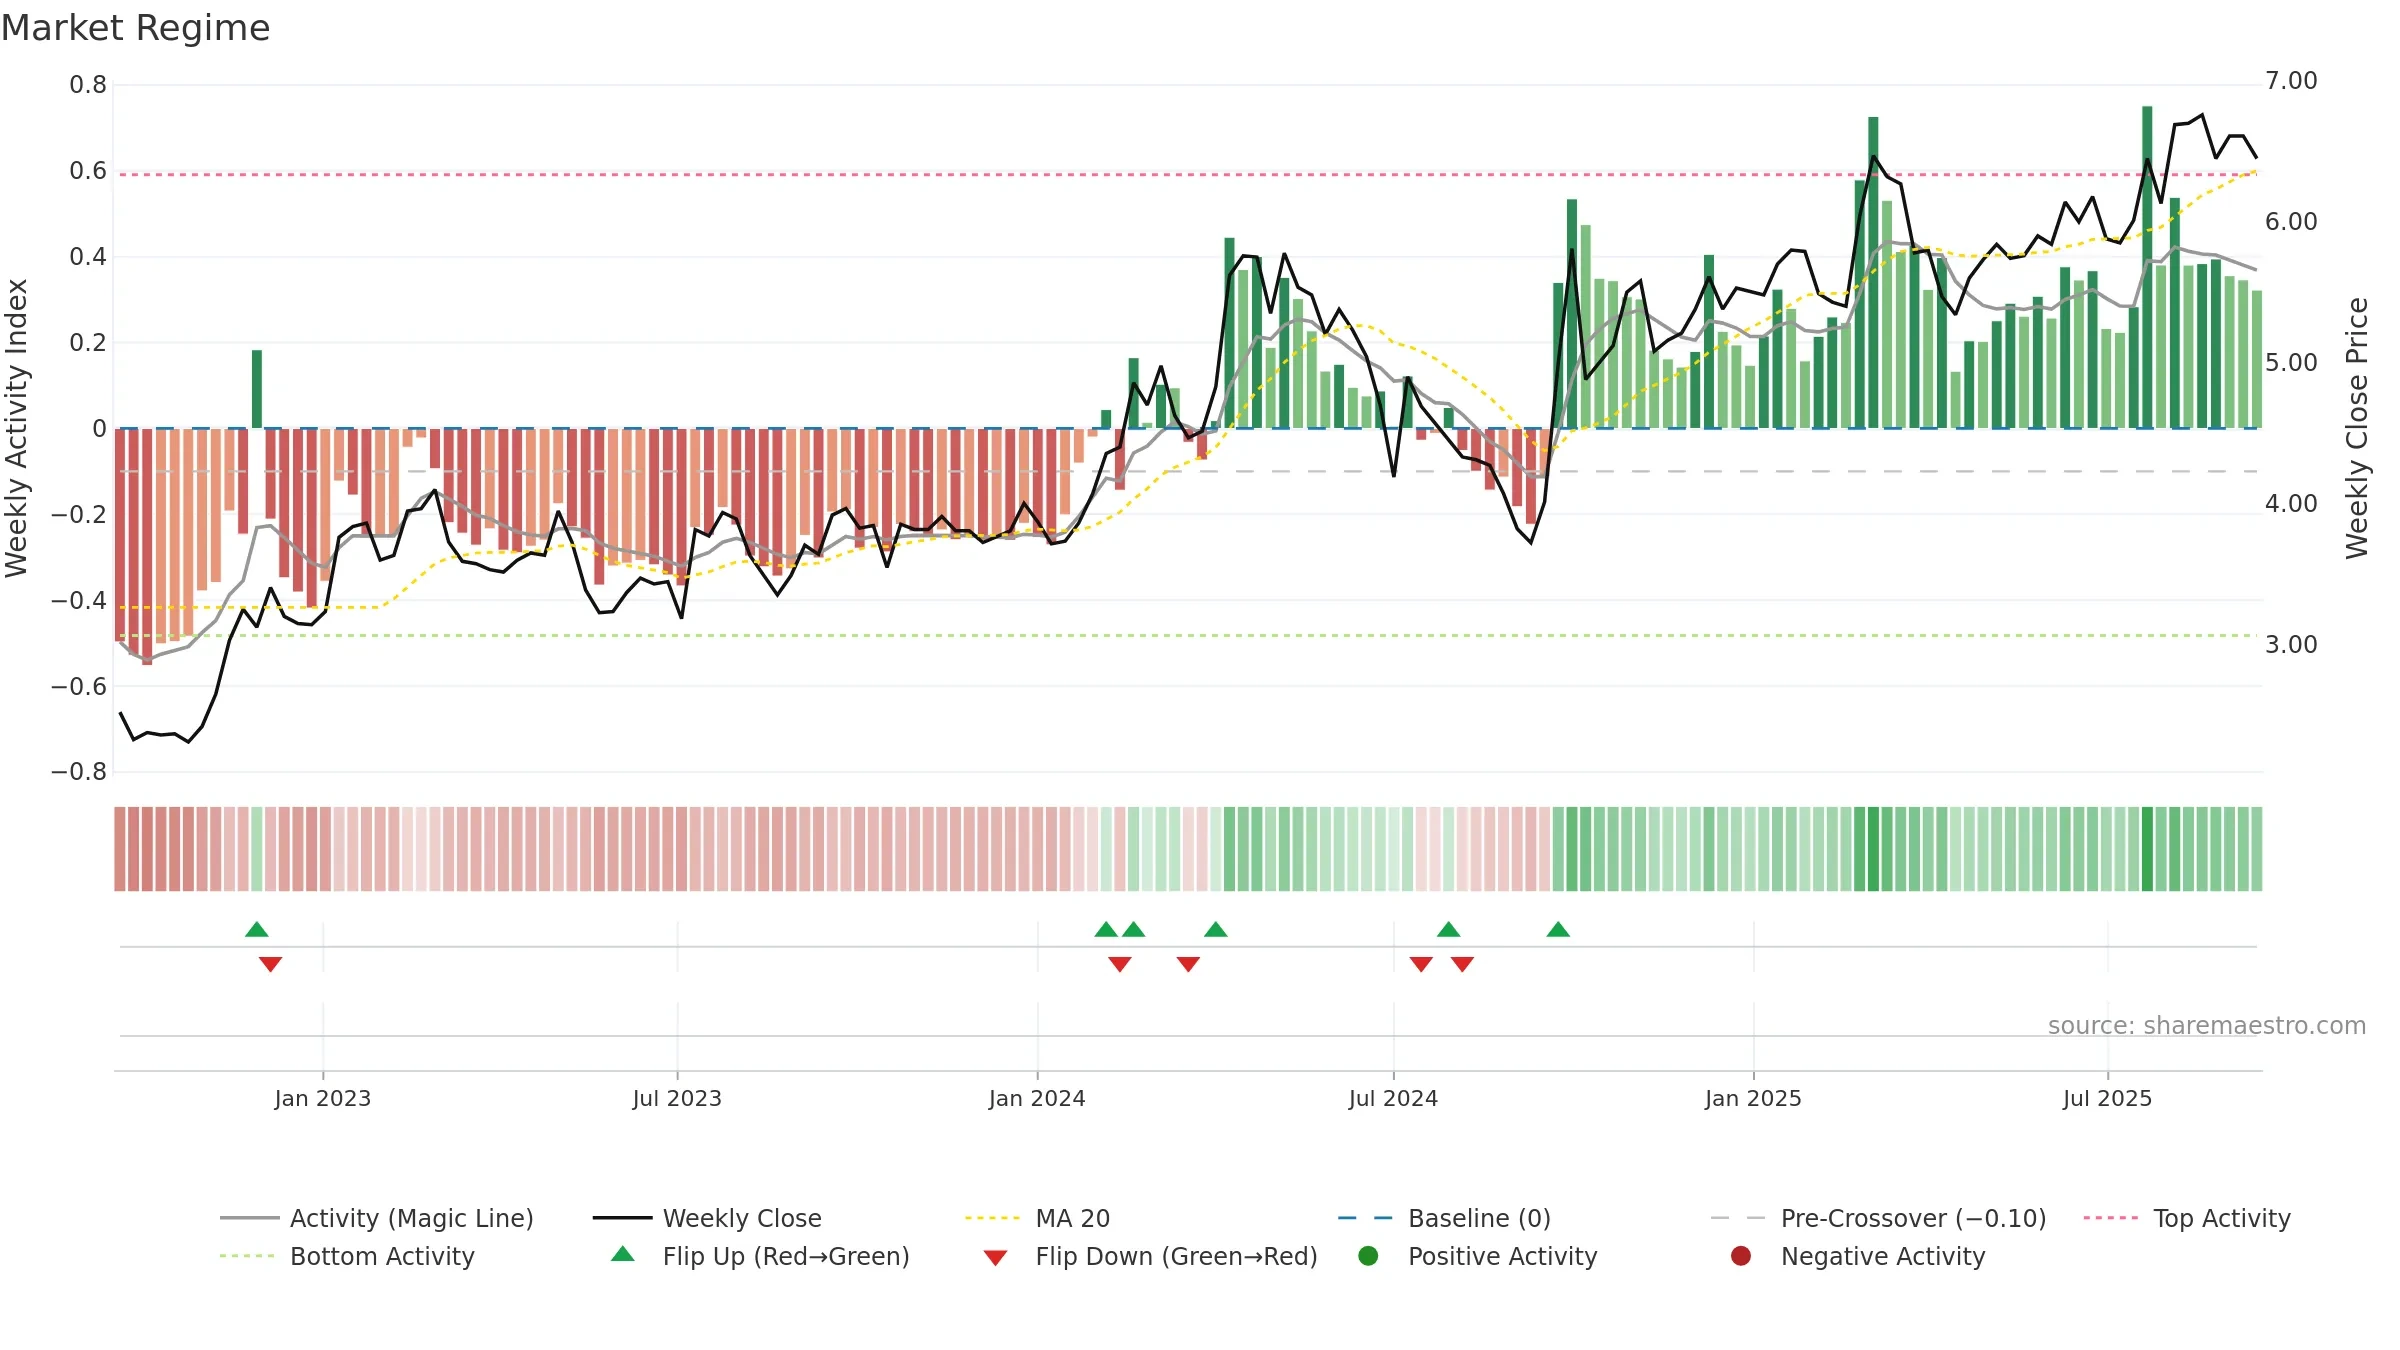Screen dimensions: 2400x1350
Task: Toggle the Flip Down (Green→Red) legend entry
Action: coord(1150,1256)
